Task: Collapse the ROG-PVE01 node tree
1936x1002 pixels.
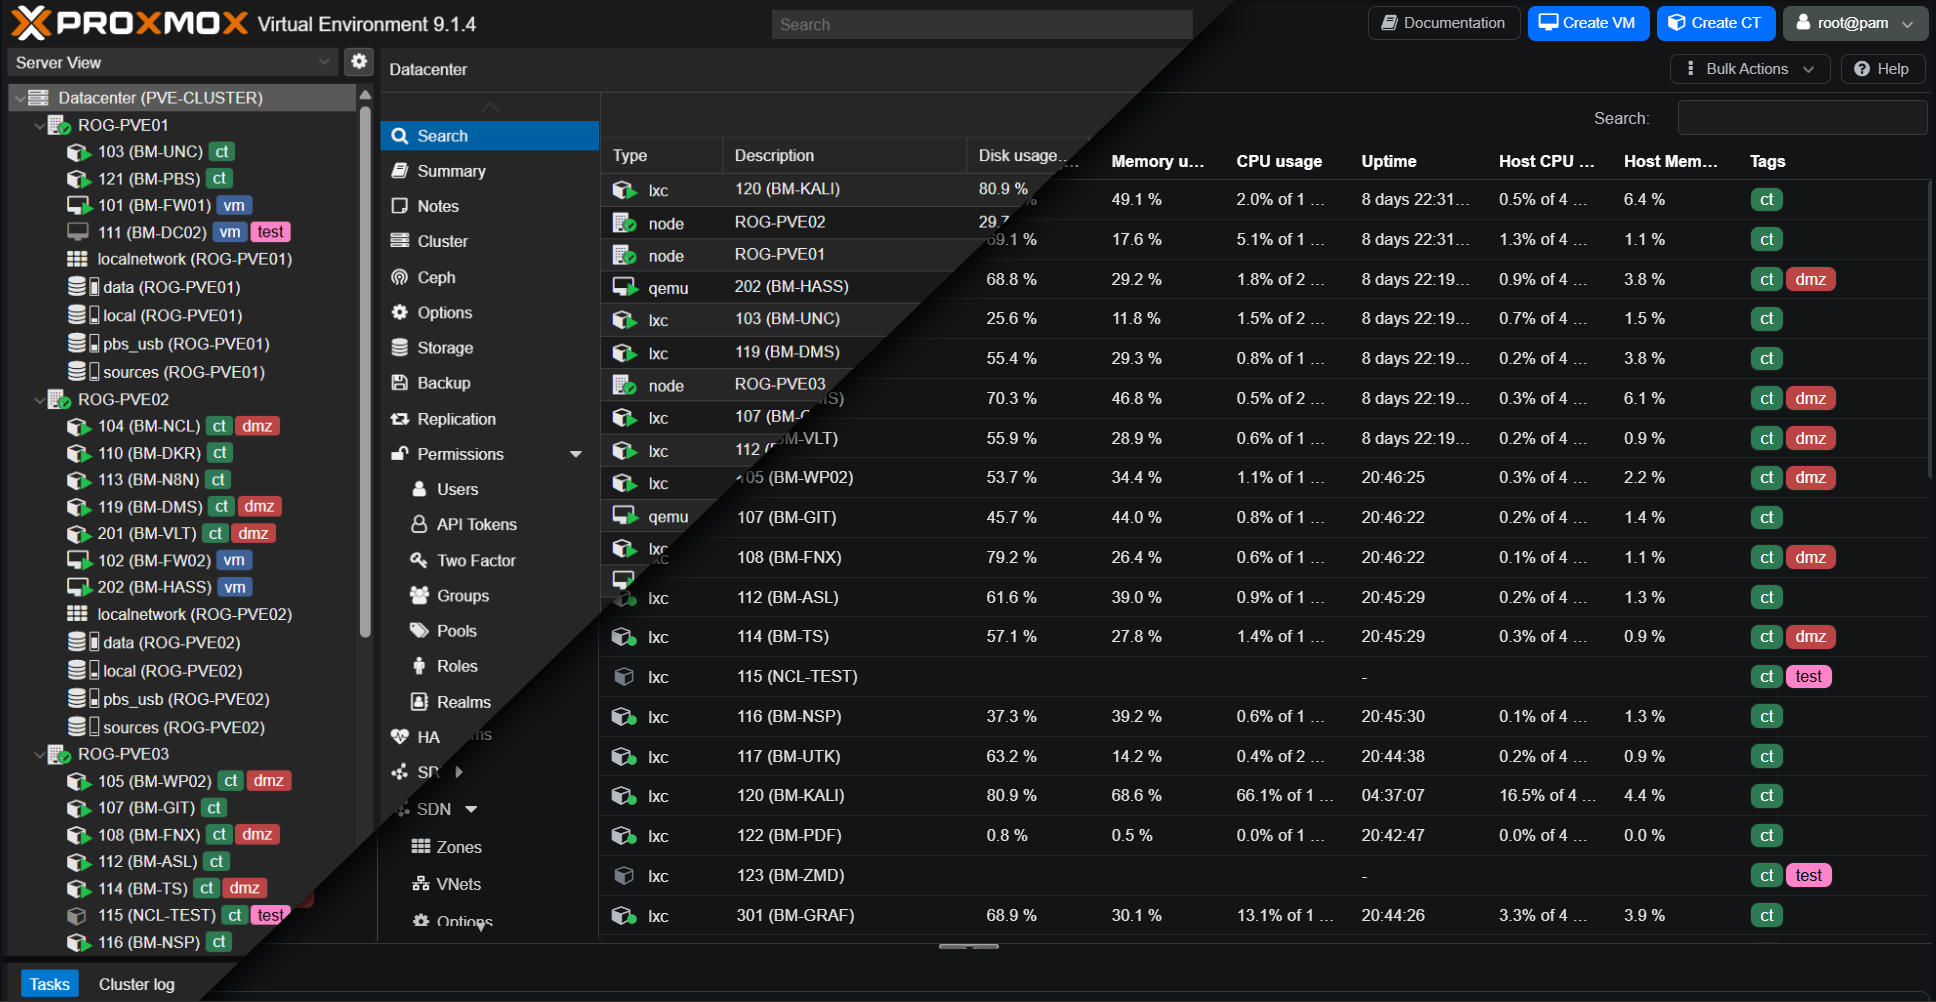Action: click(x=40, y=125)
